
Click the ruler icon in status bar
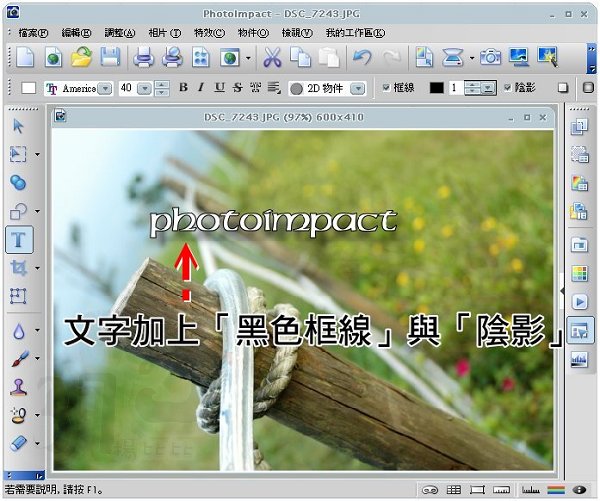(x=501, y=490)
